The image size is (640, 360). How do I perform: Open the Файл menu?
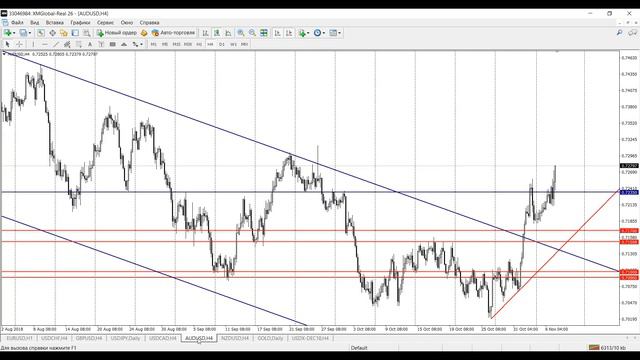pos(17,22)
